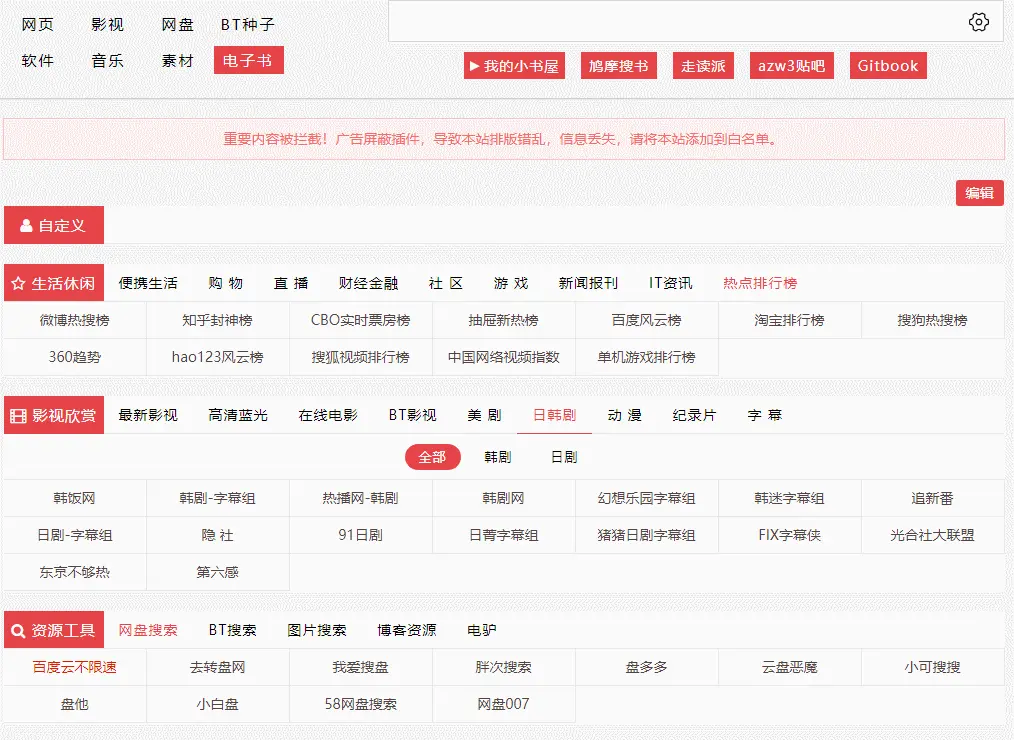The height and width of the screenshot is (740, 1014).
Task: Select the 电子书 category in top navigation
Action: pos(248,60)
